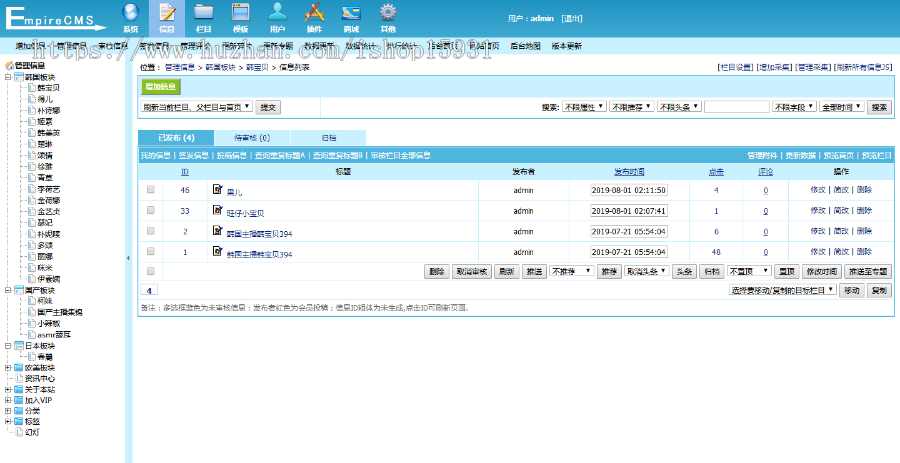Click the 韩国板块 column icon in tree
This screenshot has width=900, height=463.
tap(18, 77)
